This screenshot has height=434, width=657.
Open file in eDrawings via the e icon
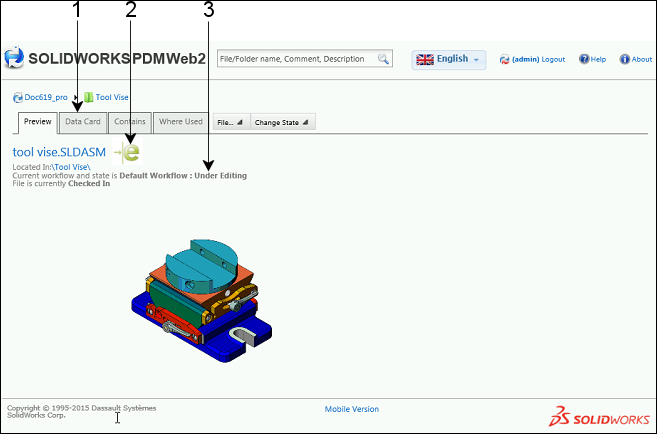tap(128, 152)
